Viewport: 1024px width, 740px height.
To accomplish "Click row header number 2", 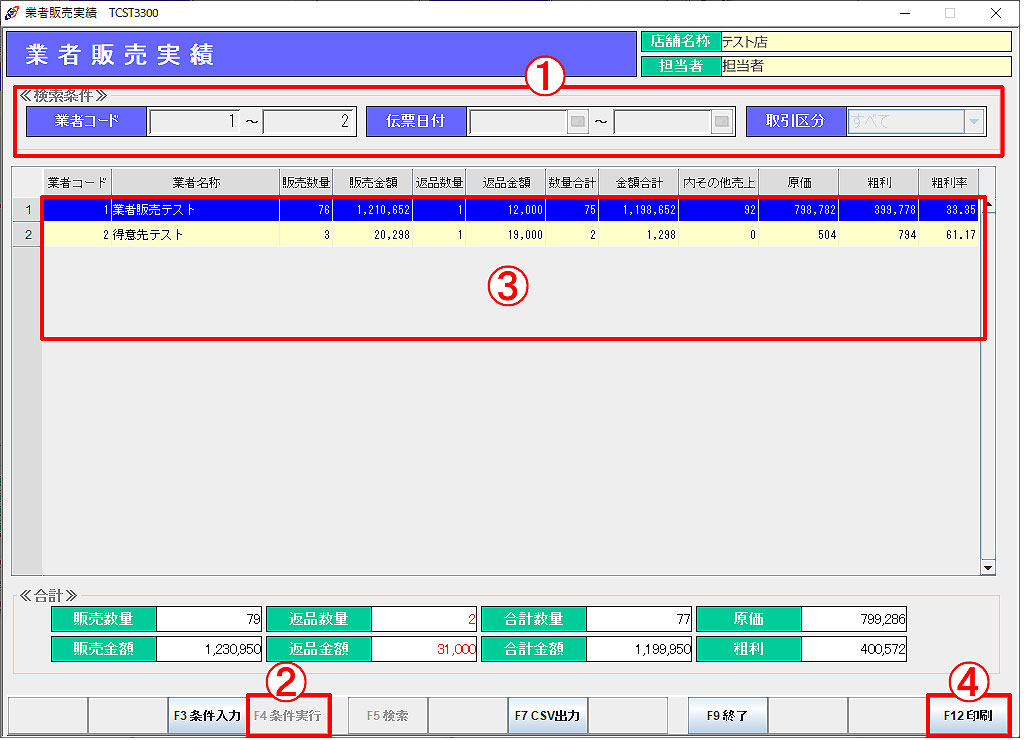I will point(27,235).
